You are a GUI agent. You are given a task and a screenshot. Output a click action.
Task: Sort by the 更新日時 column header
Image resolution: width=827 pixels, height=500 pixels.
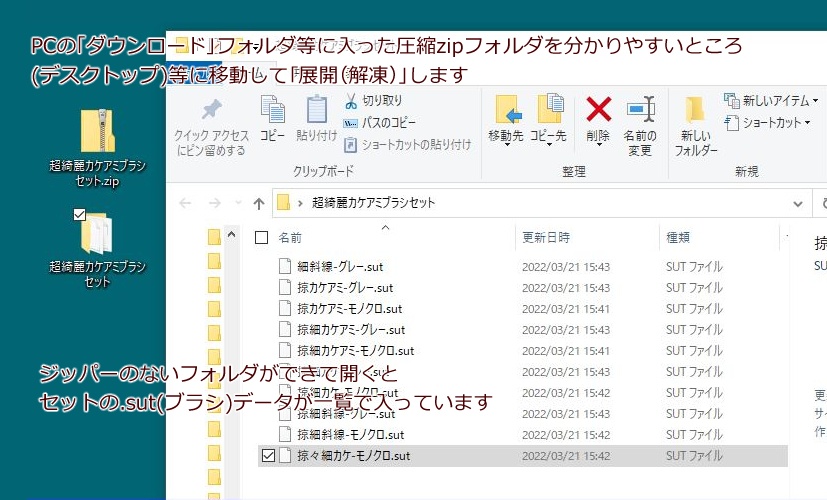(546, 238)
